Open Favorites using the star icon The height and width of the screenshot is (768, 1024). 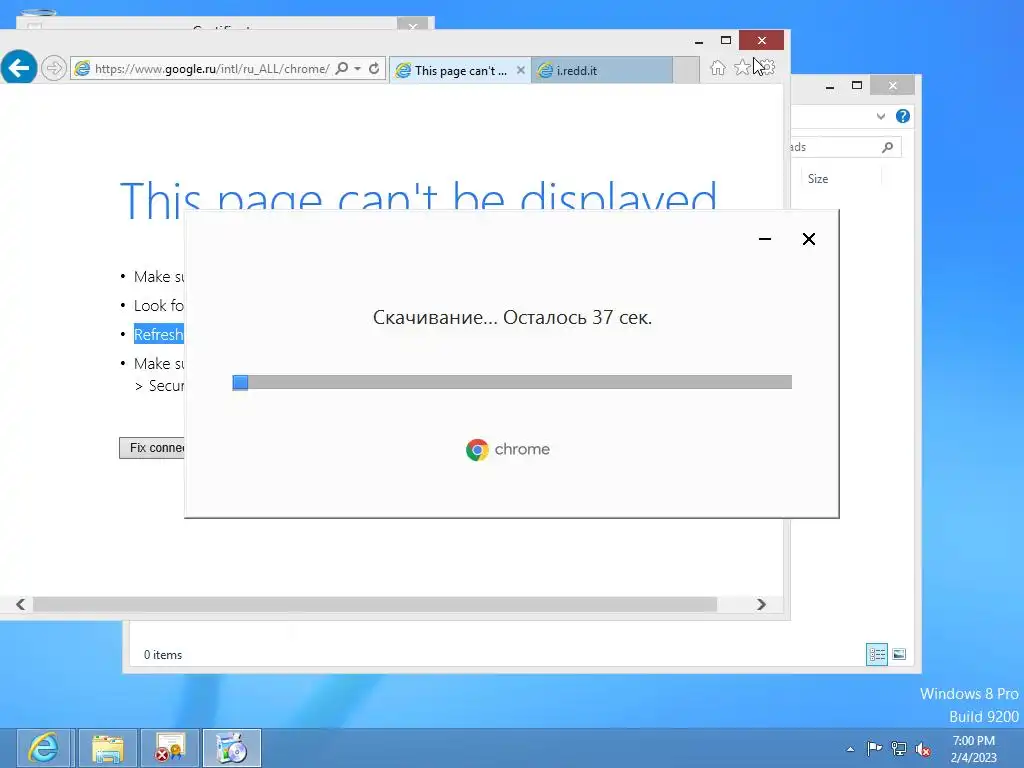click(742, 67)
